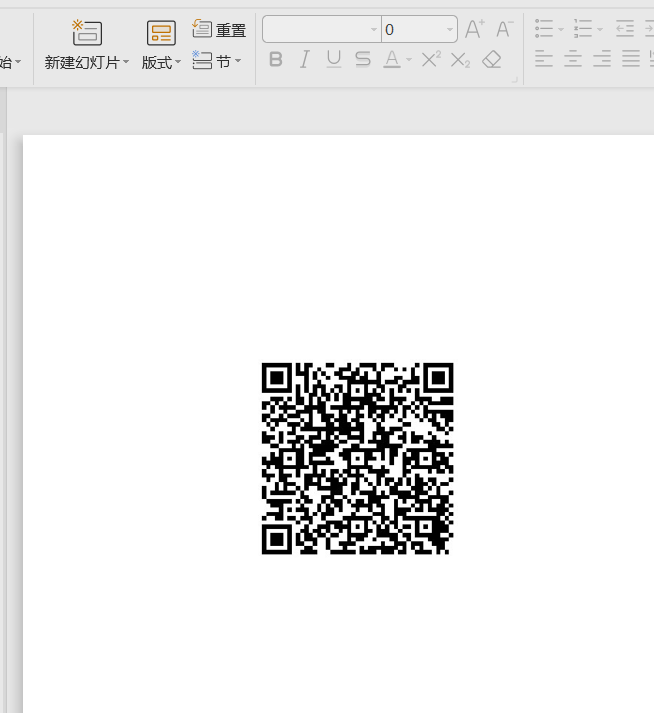Screen dimensions: 654x713
Task: Click the font size field showing 0
Action: click(x=413, y=30)
